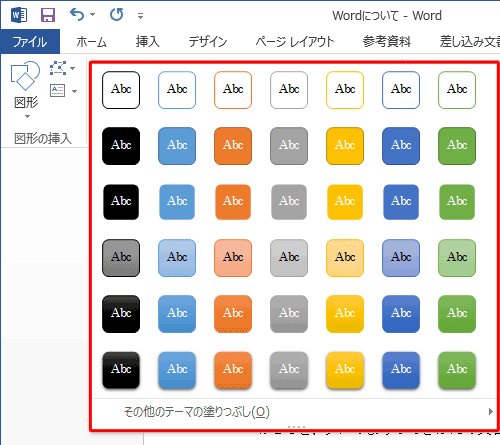Click the draw text box icon
Image resolution: width=500 pixels, height=445 pixels.
tap(58, 90)
